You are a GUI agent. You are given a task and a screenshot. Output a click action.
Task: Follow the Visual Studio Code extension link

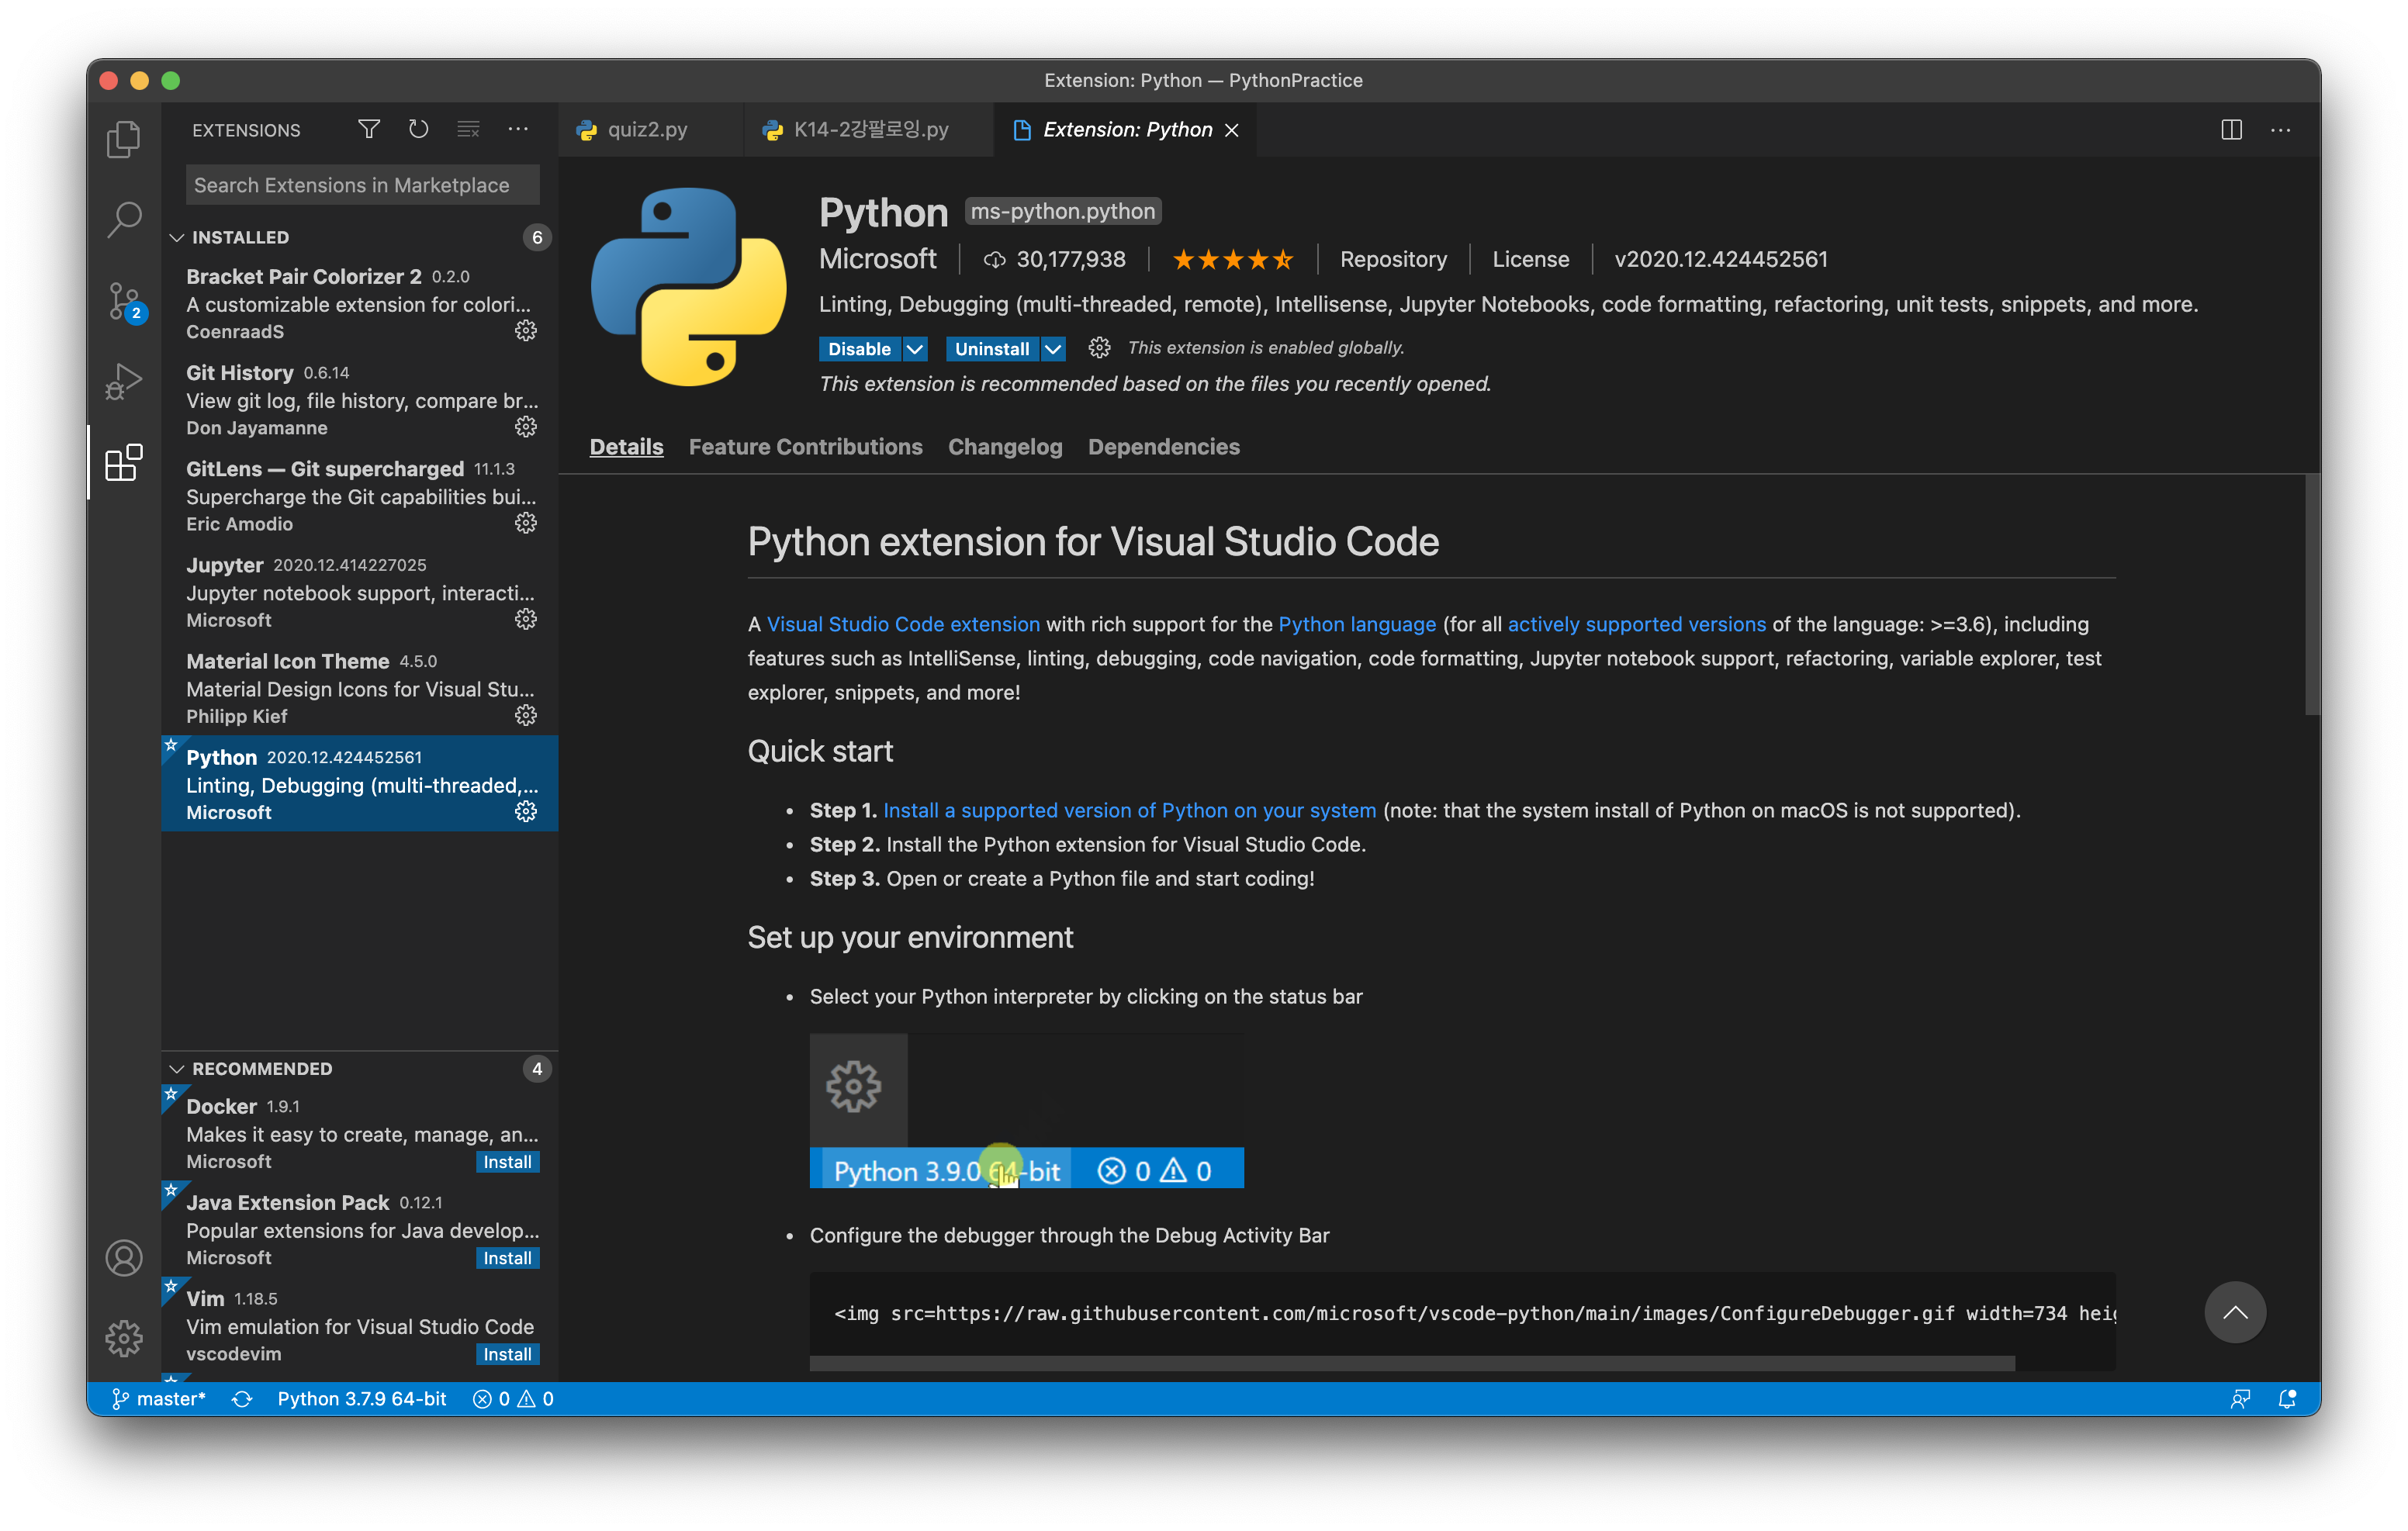(x=903, y=624)
